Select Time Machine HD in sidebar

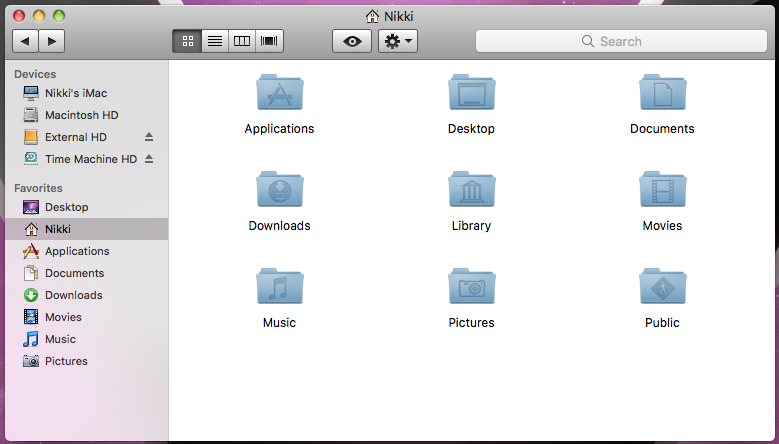[87, 159]
